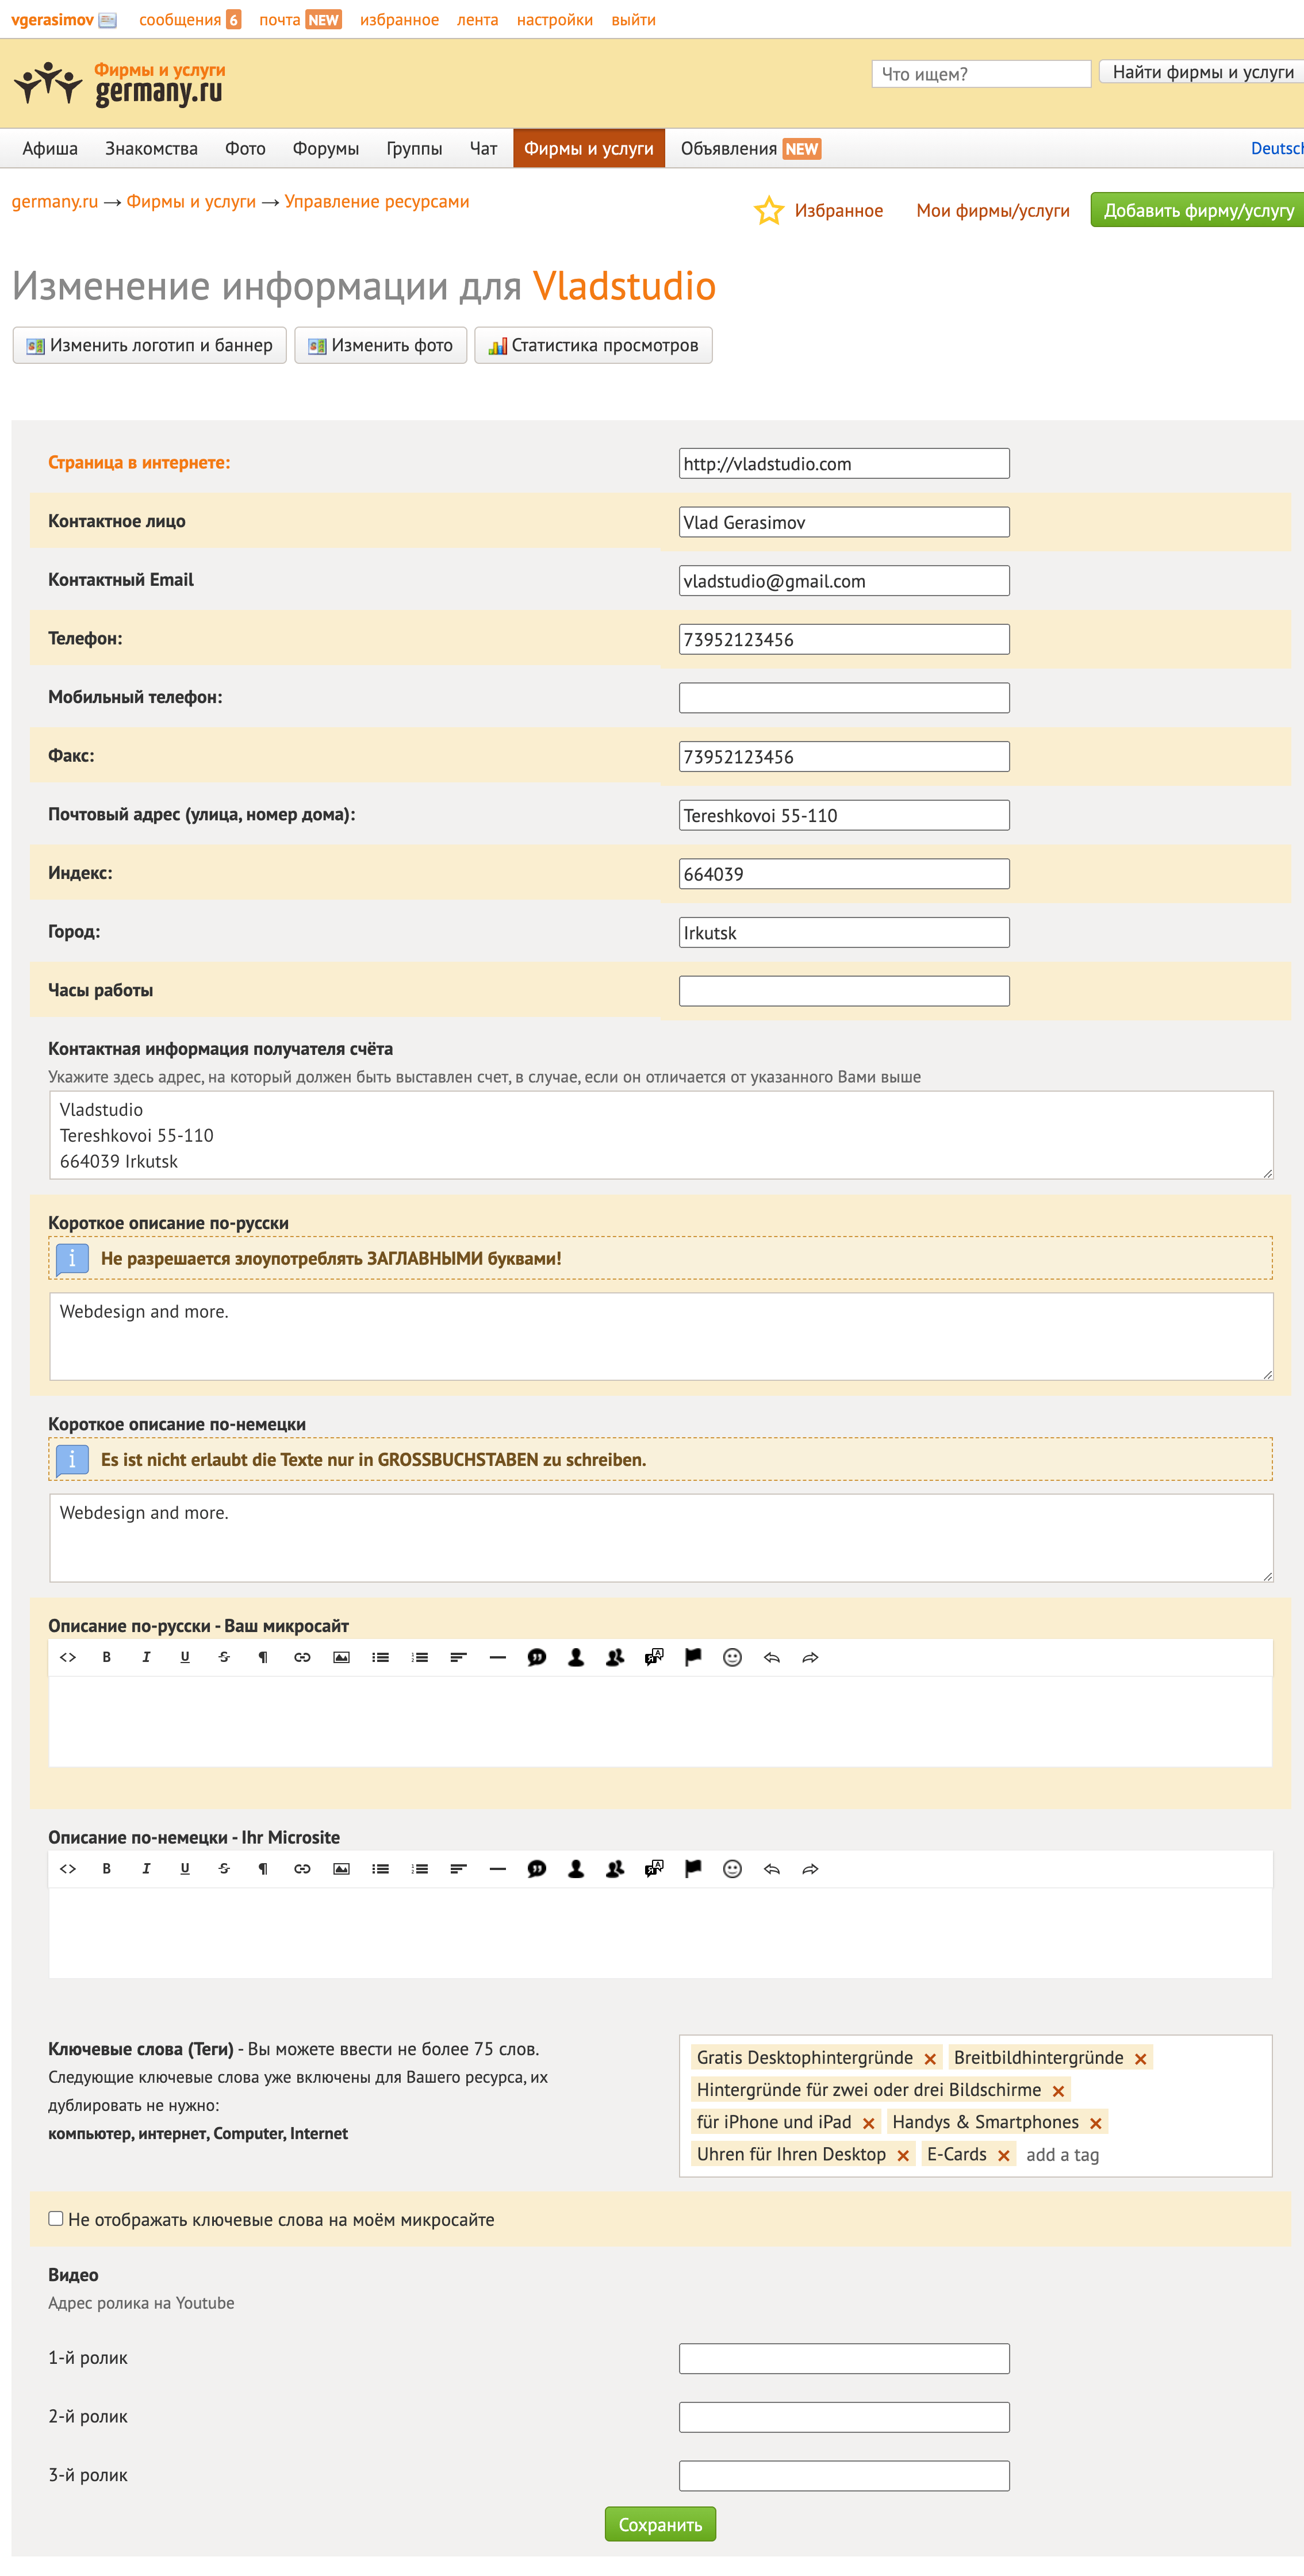Open text alignment dropdown in German Microsite editor
1304x2576 pixels.
pos(458,1869)
